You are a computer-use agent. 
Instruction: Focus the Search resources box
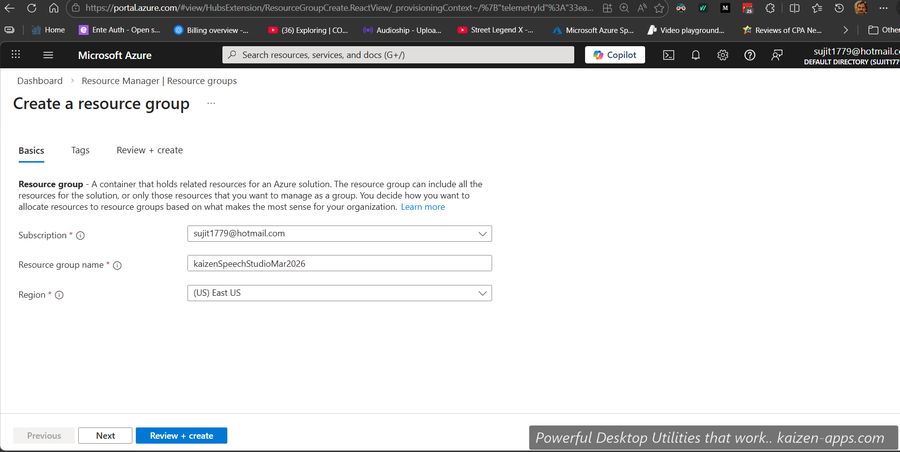[398, 55]
